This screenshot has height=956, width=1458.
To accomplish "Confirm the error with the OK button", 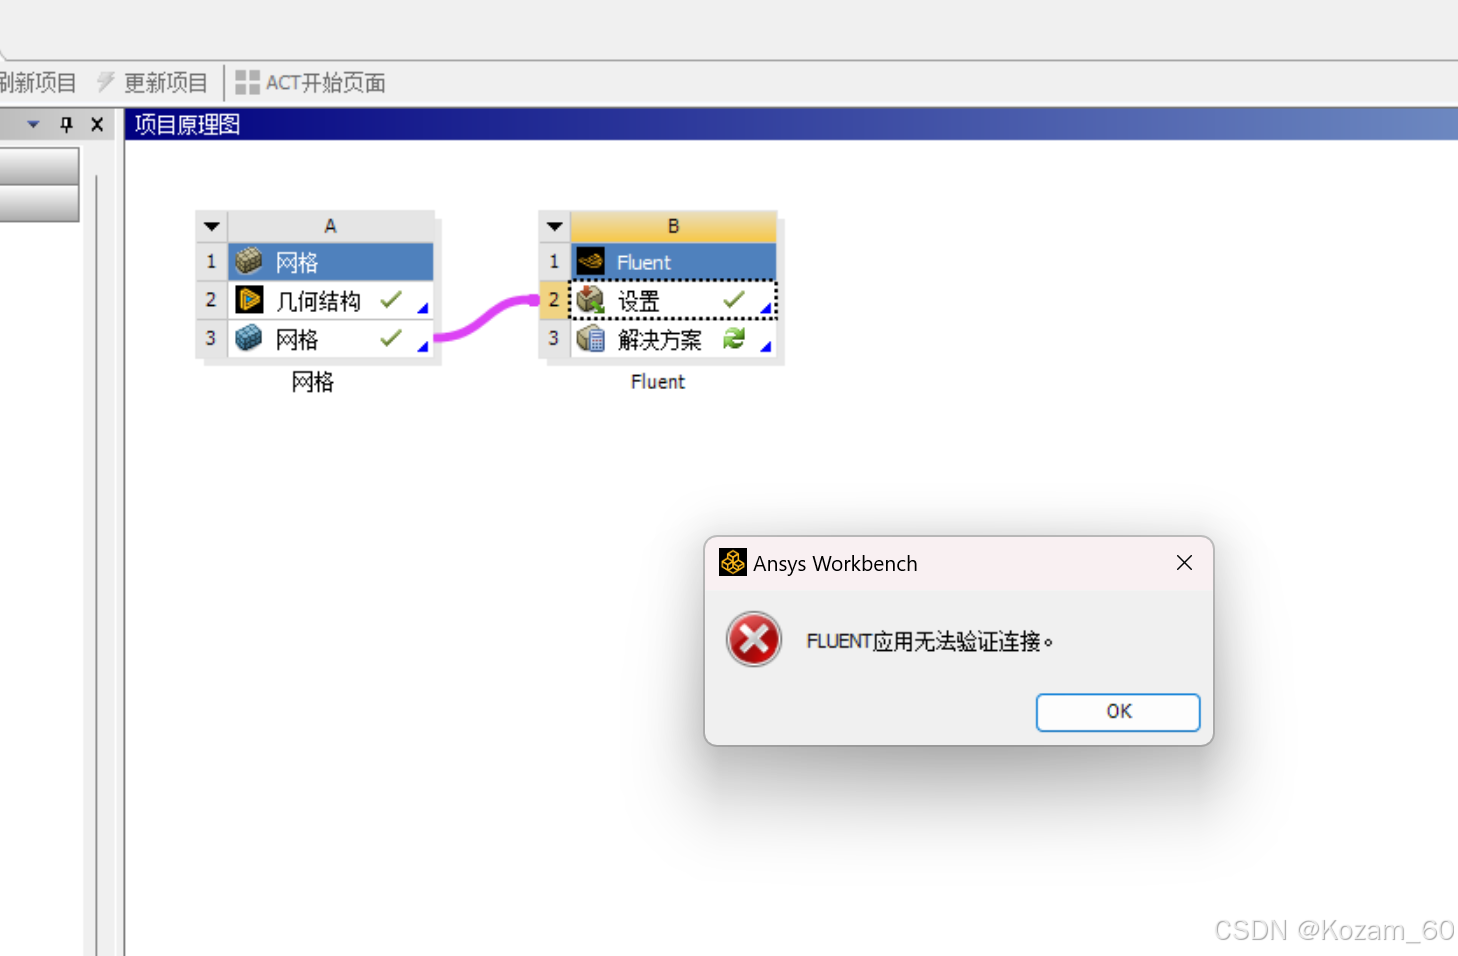I will tap(1118, 712).
